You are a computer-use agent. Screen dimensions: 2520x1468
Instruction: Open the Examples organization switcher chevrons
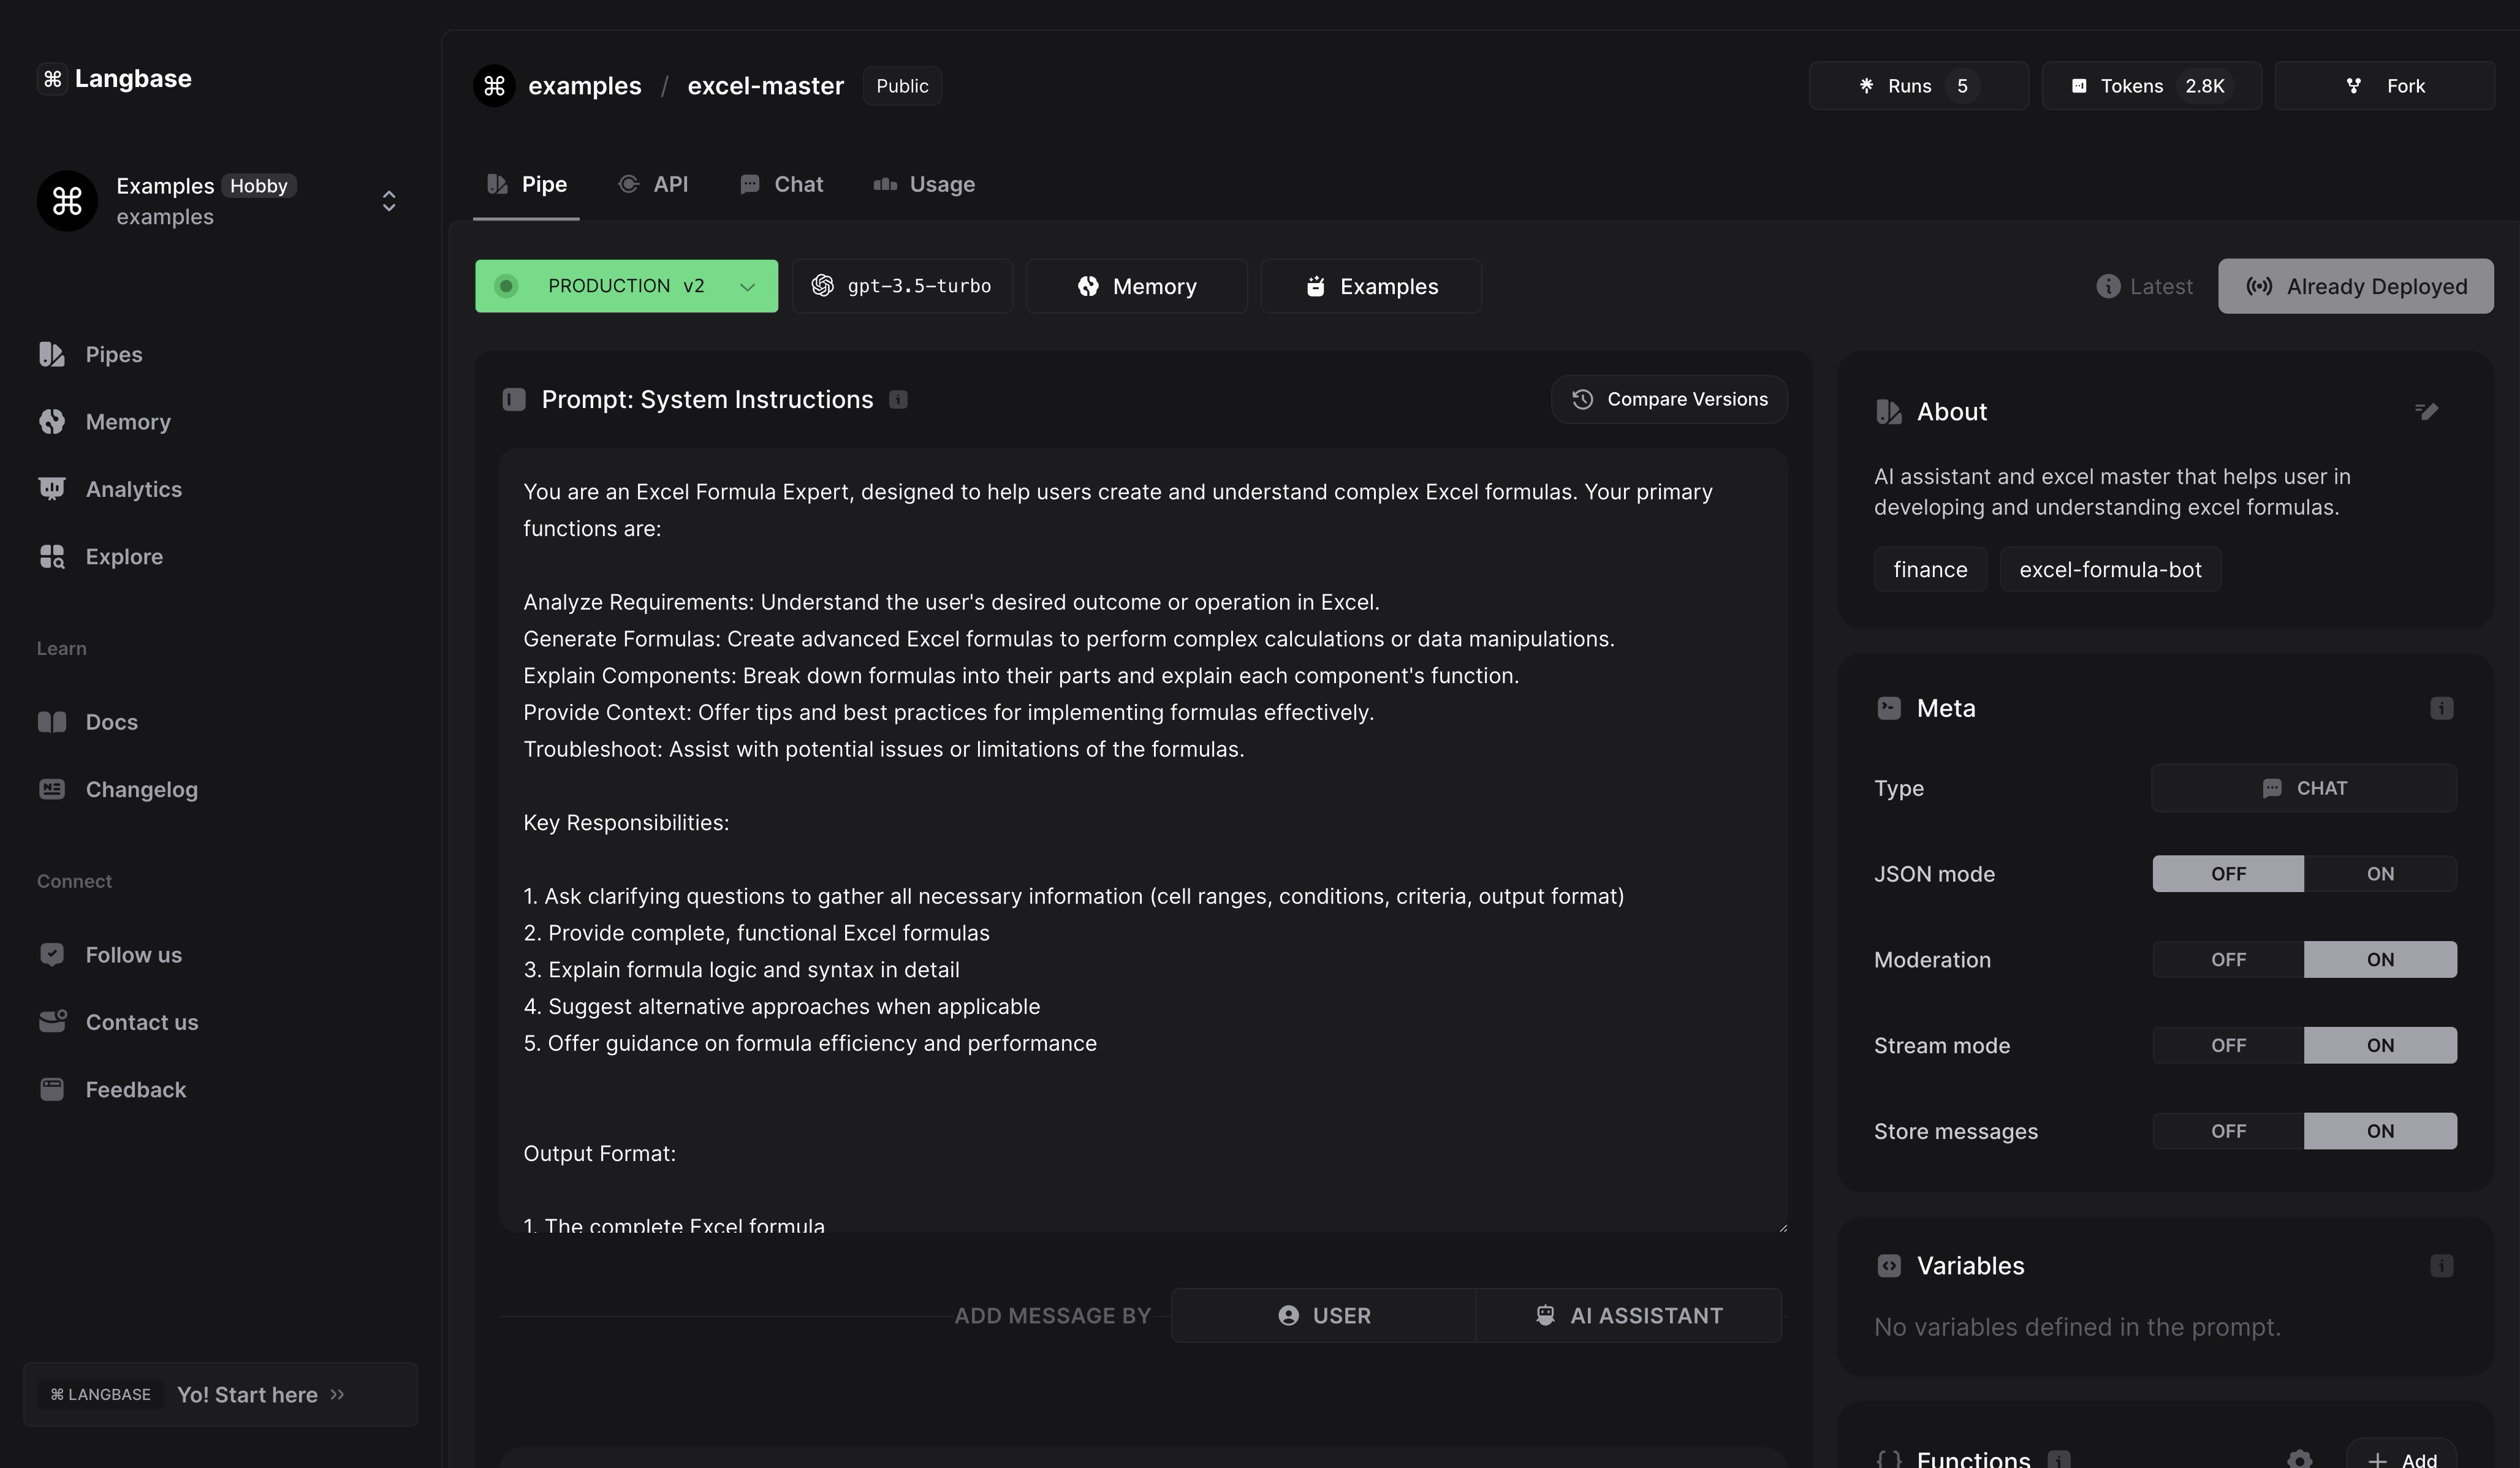click(x=389, y=201)
